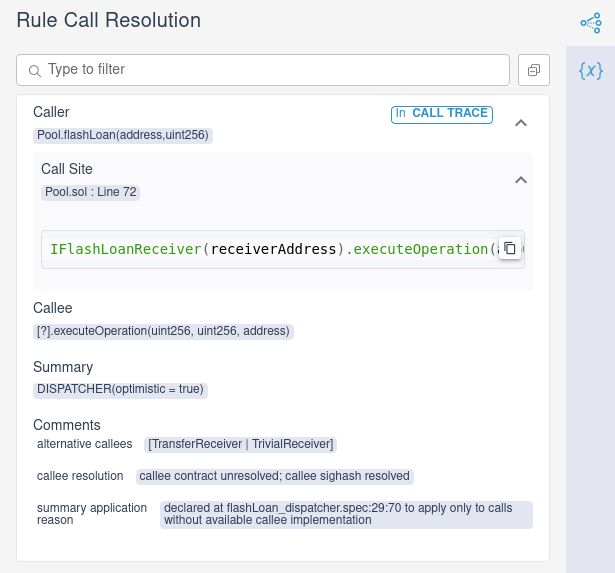615x573 pixels.
Task: Click the In CALL TRACE badge
Action: click(441, 113)
